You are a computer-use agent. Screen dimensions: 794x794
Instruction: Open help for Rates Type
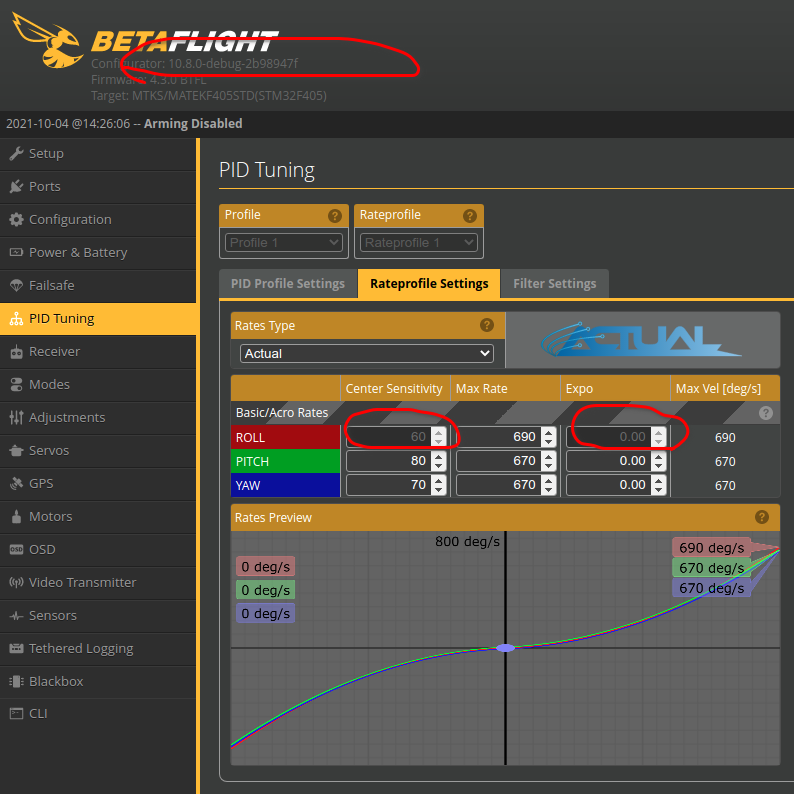(487, 325)
